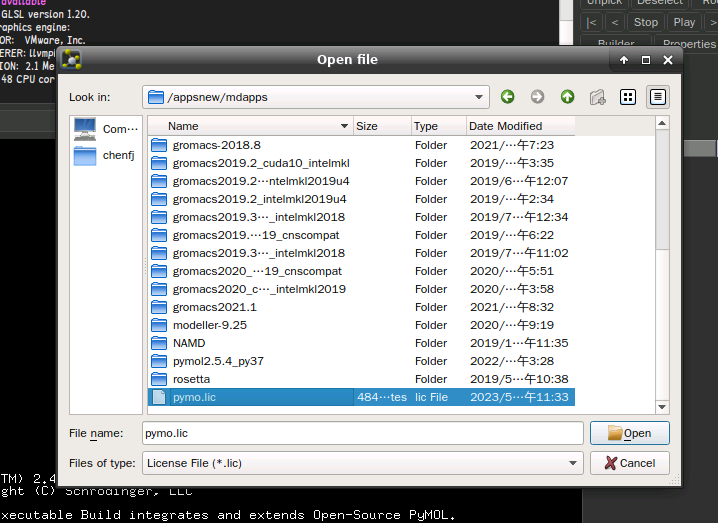718x523 pixels.
Task: Click the gromacs2020_c…_intelmkl2019 folder name
Action: [x=259, y=289]
